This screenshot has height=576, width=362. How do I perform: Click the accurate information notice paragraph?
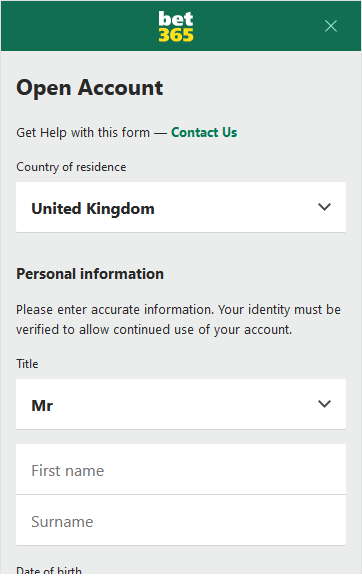tap(178, 320)
